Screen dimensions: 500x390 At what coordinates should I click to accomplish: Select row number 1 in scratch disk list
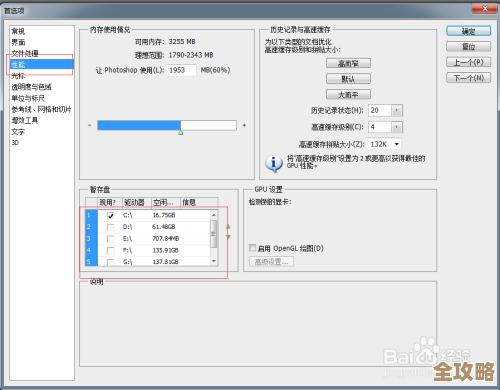click(91, 215)
